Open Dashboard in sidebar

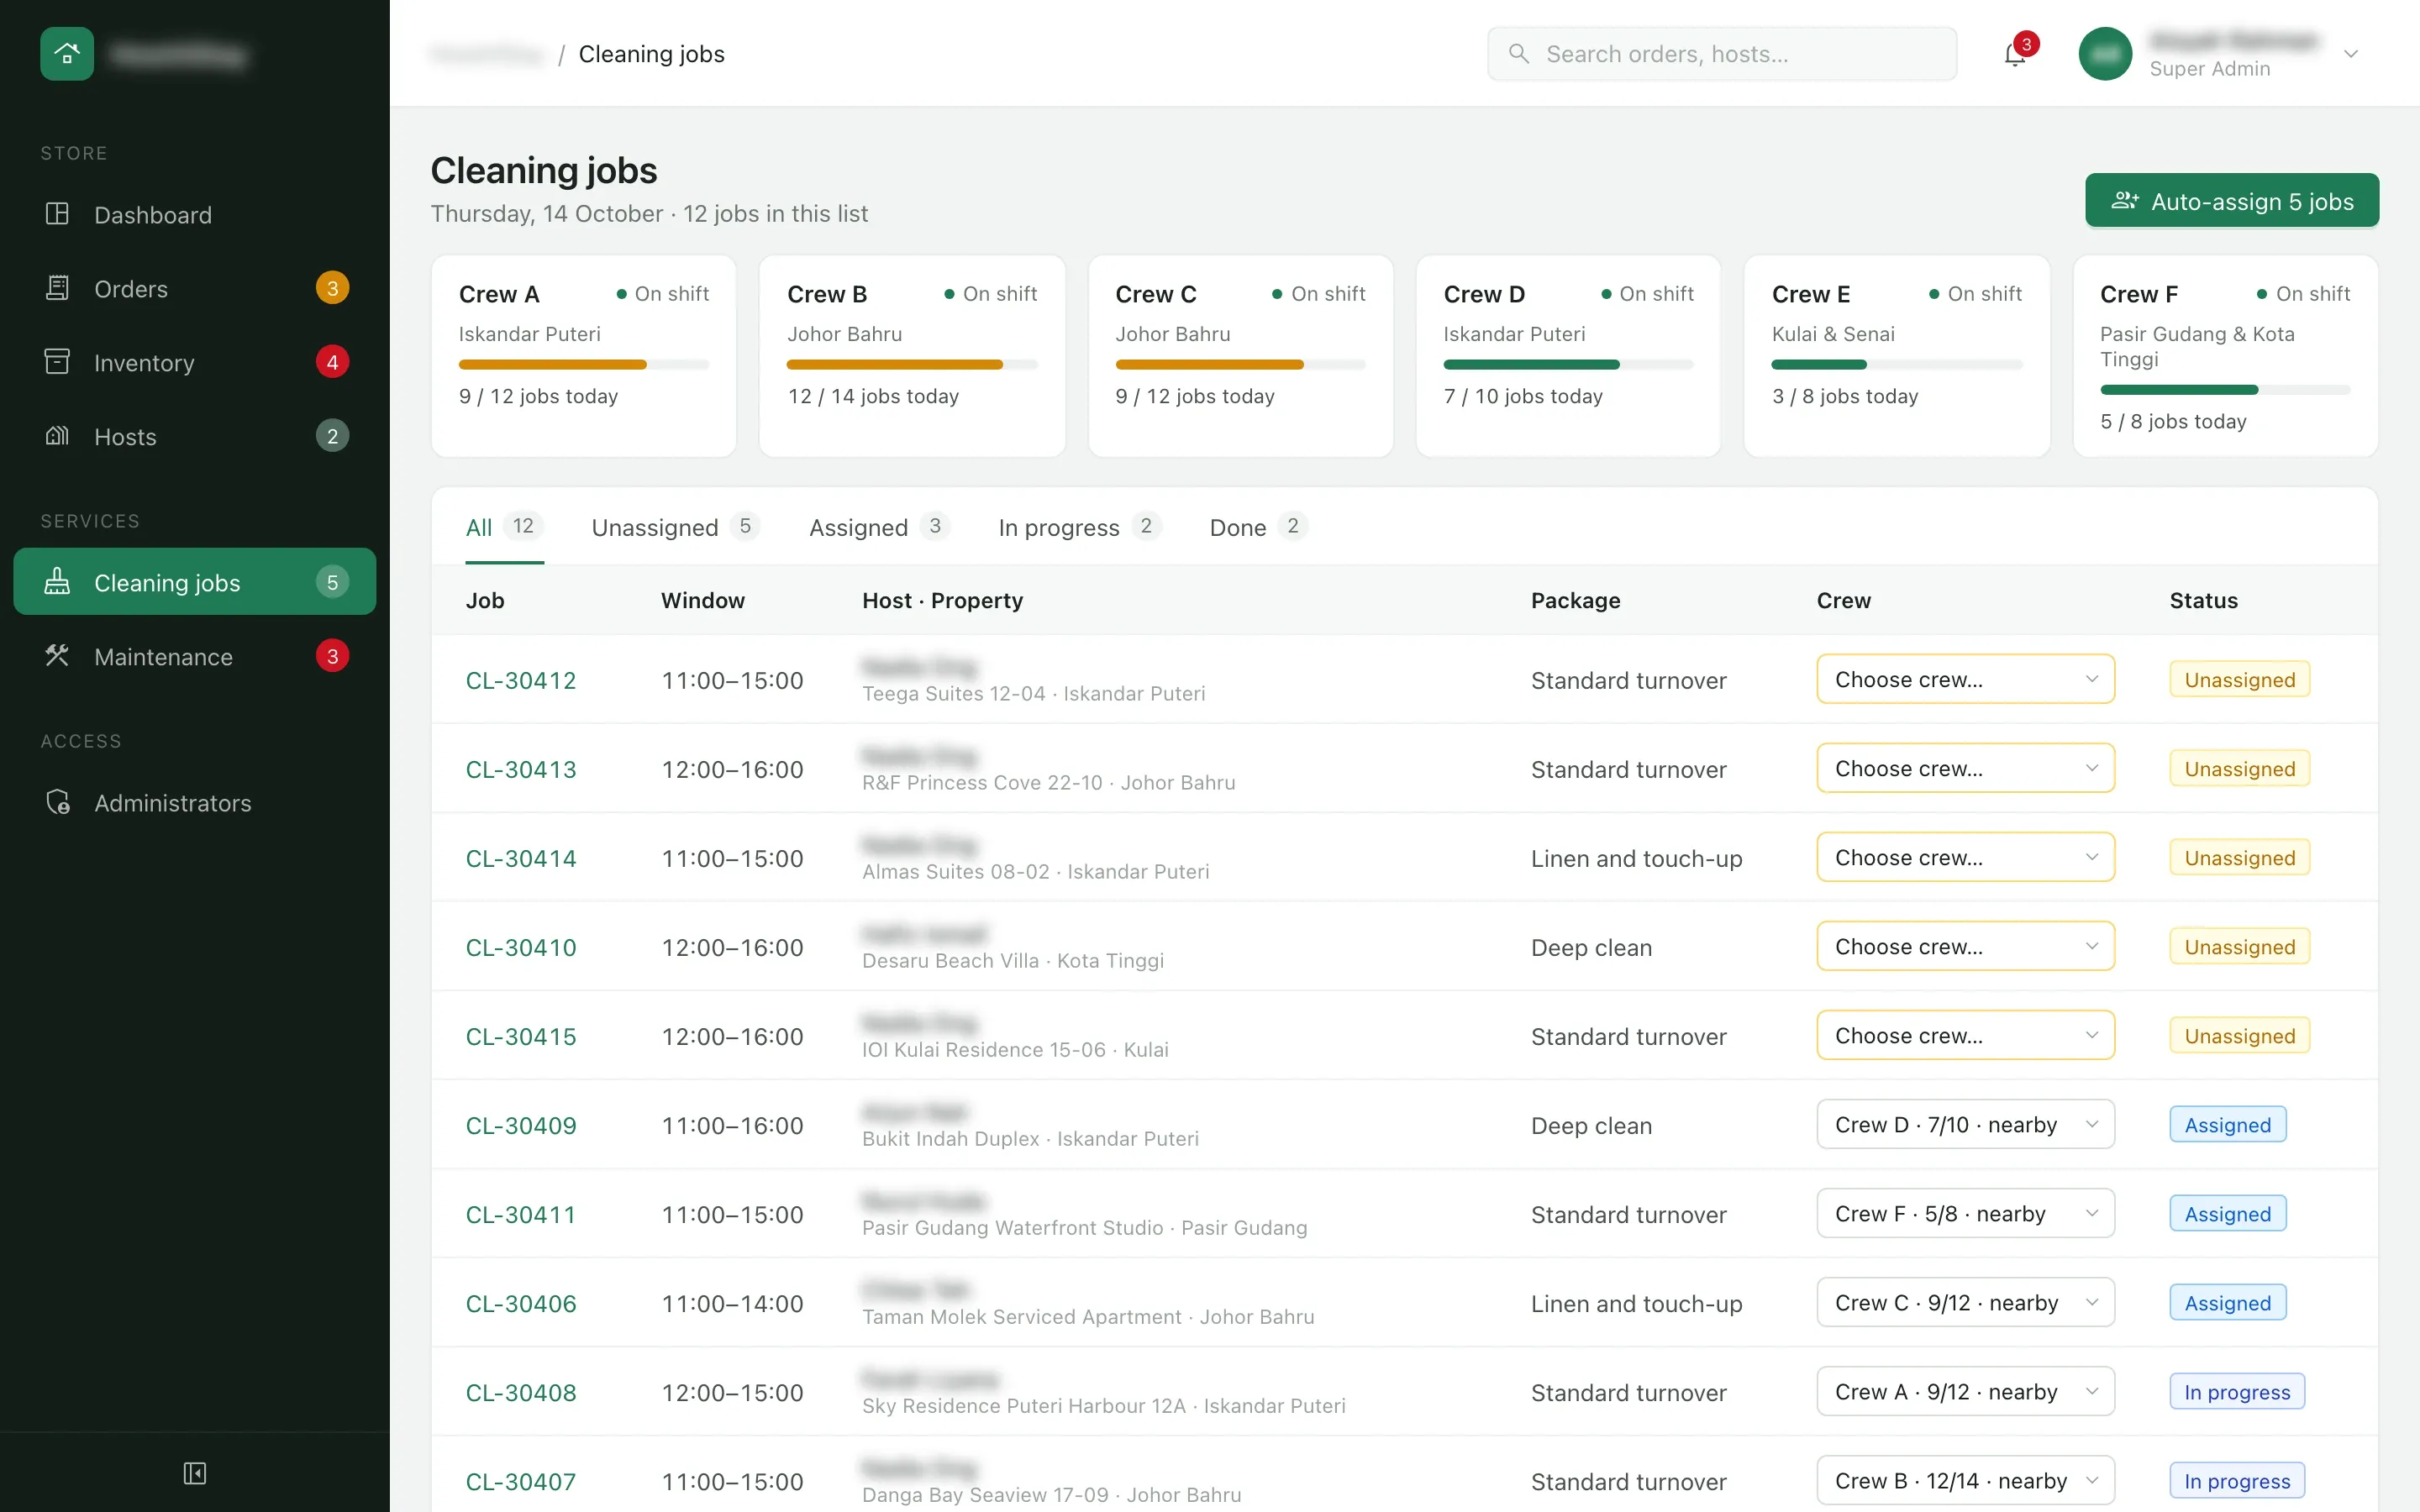pos(195,214)
